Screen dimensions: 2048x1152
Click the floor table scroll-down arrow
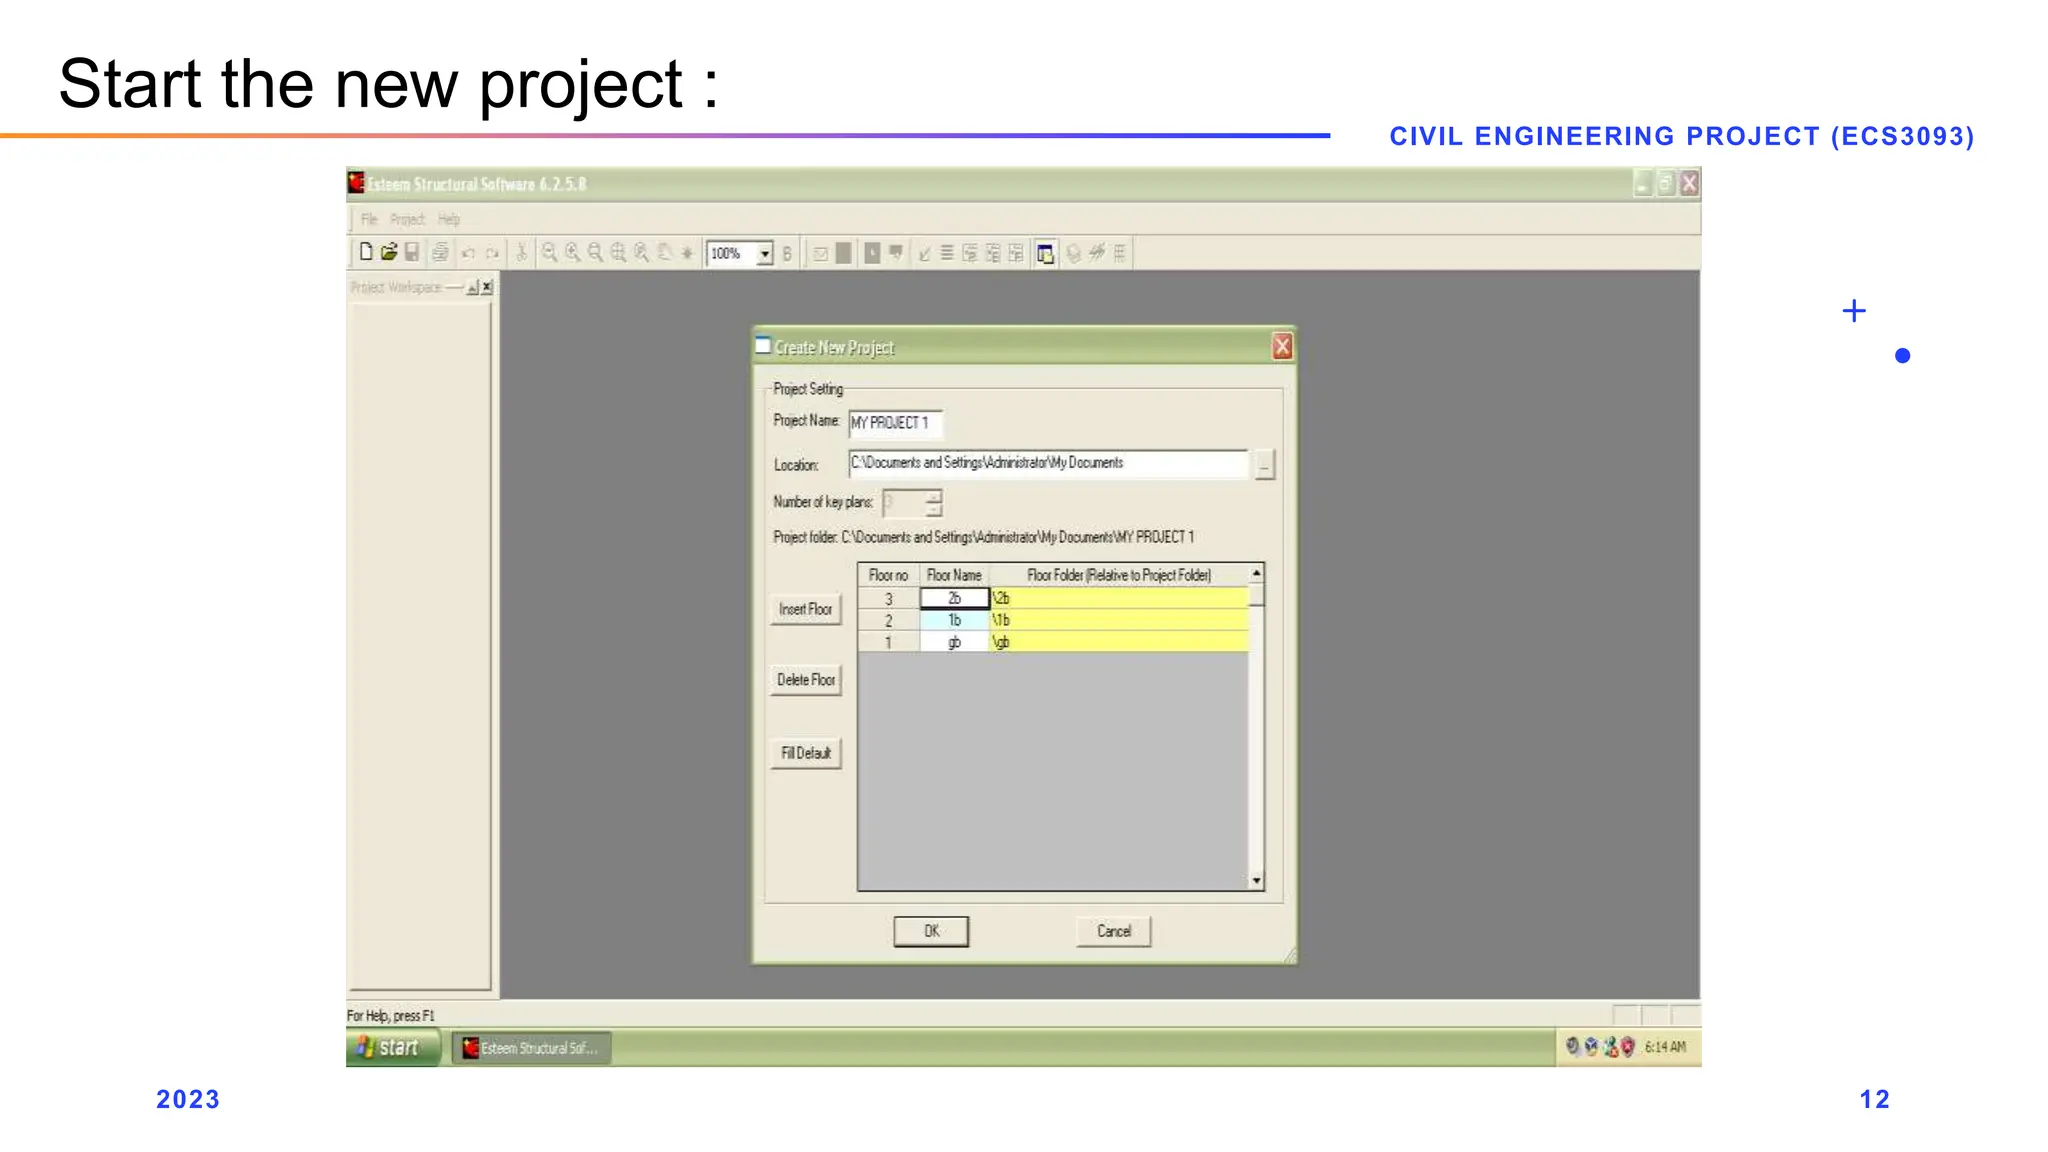coord(1257,881)
